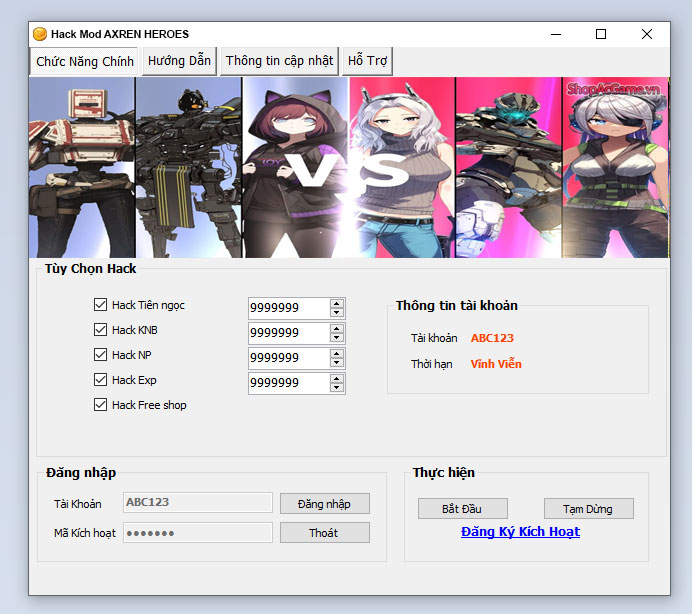Increase the Hack Exp value with up arrow

[337, 379]
